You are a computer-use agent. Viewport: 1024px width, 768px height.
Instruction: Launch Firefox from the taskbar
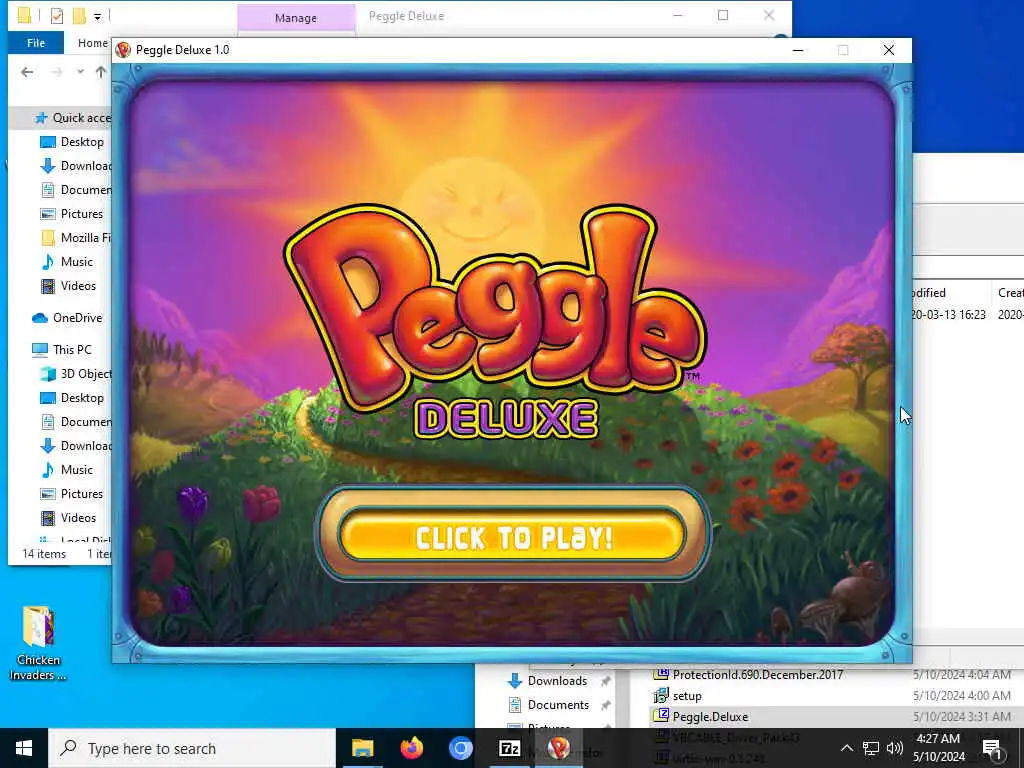coord(411,748)
